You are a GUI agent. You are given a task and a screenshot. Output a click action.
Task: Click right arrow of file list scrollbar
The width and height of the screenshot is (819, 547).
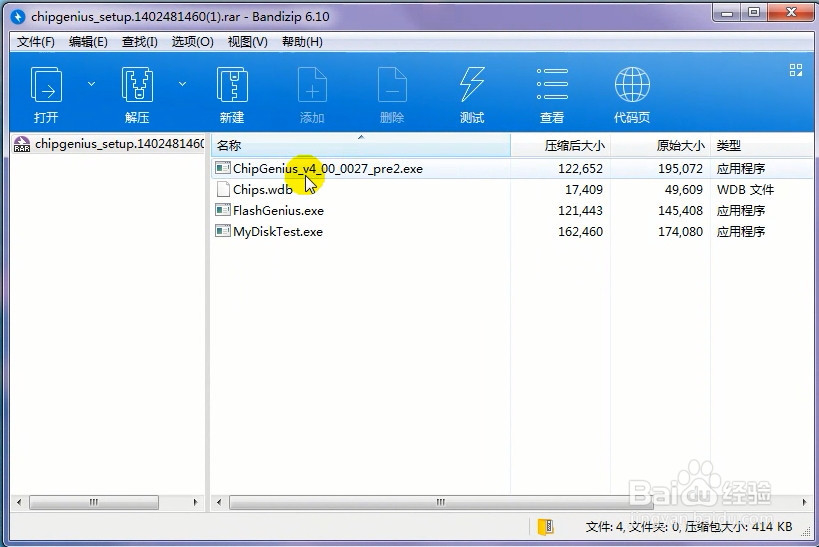804,502
